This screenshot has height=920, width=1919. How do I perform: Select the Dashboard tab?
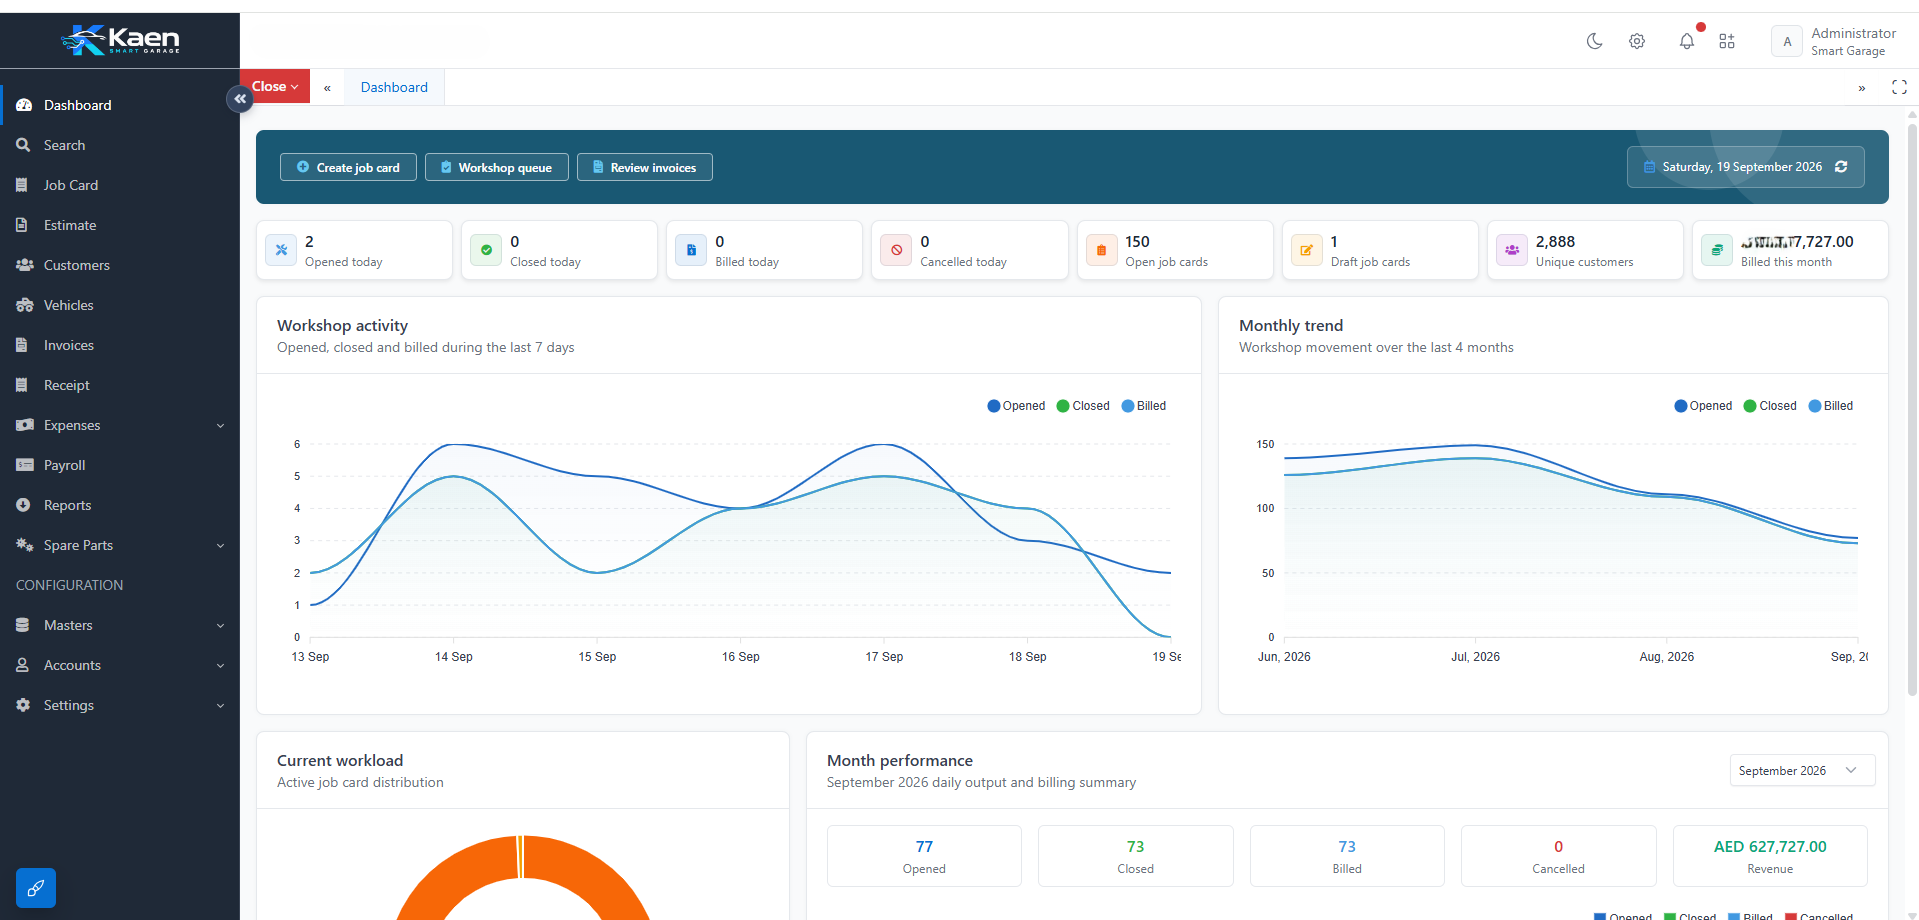point(394,87)
